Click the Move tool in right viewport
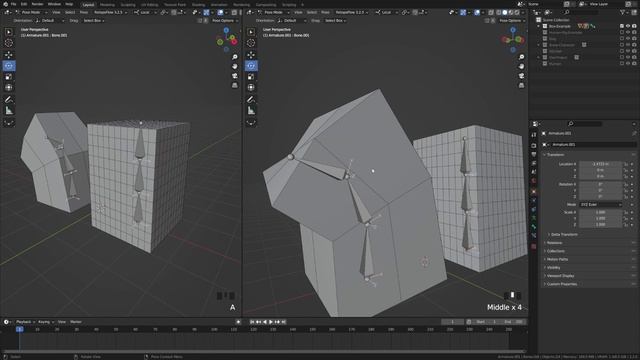Image resolution: width=640 pixels, height=360 pixels. (251, 55)
